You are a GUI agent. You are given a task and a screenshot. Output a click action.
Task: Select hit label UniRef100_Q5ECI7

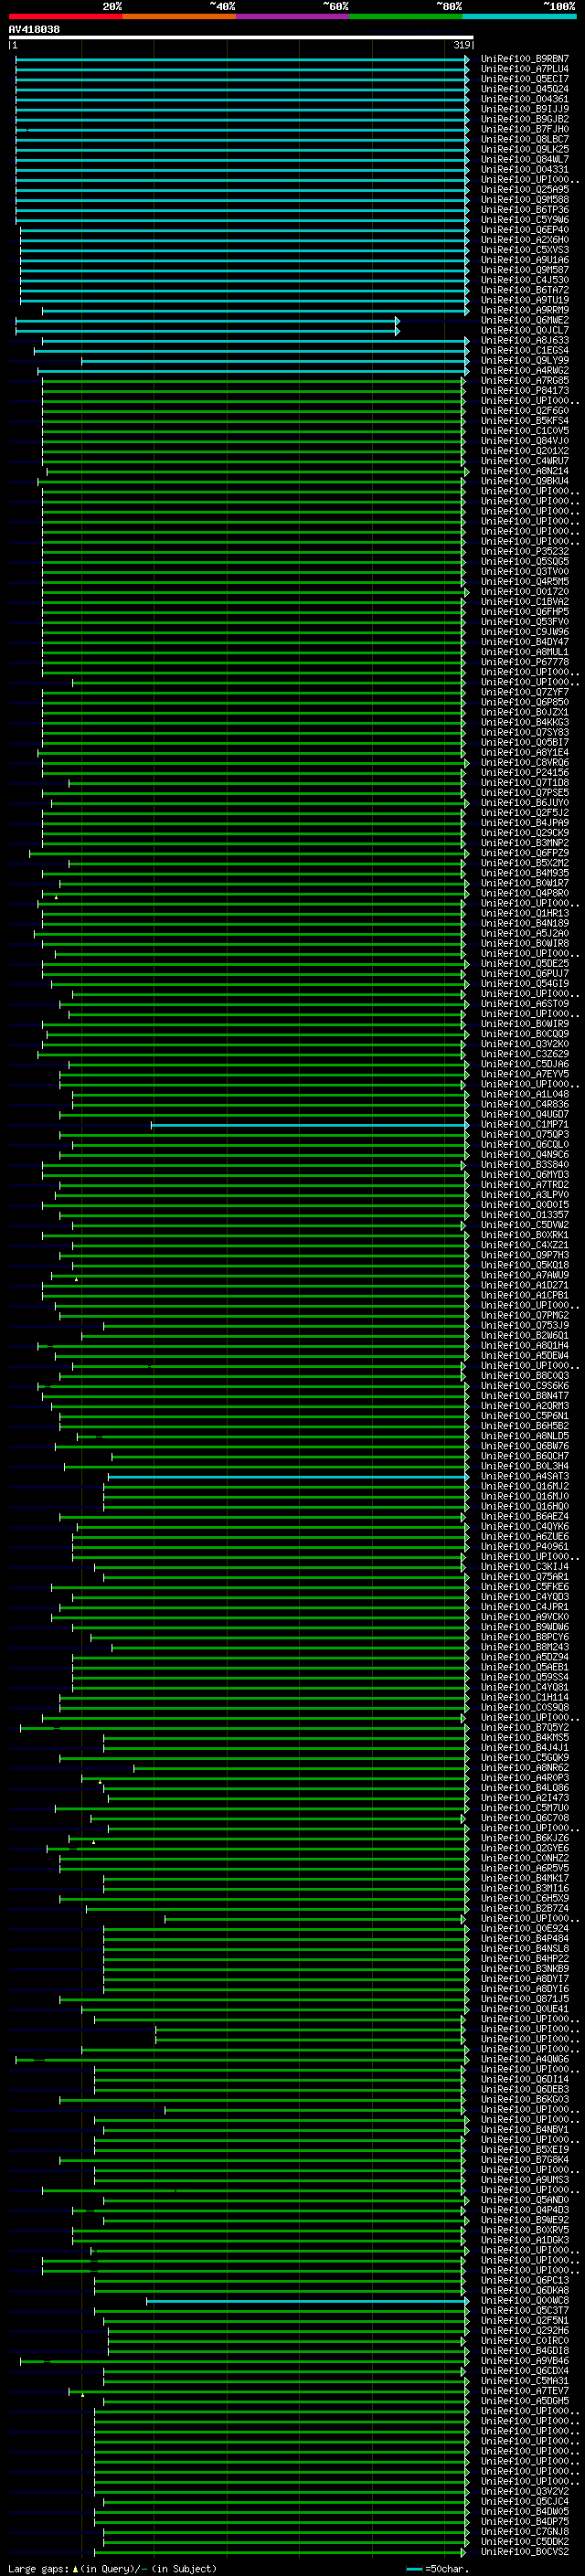[524, 79]
